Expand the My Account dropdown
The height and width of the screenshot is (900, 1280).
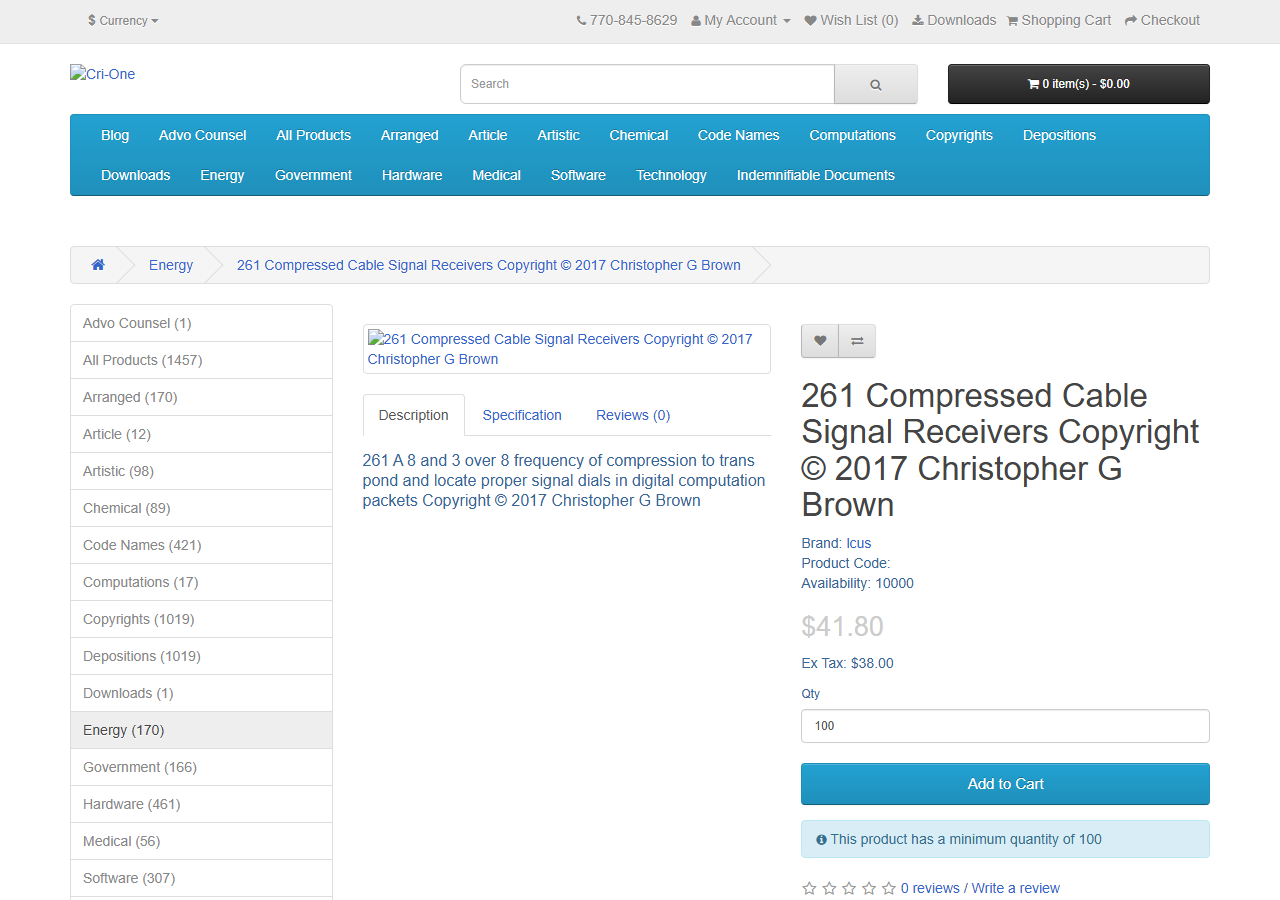click(741, 20)
